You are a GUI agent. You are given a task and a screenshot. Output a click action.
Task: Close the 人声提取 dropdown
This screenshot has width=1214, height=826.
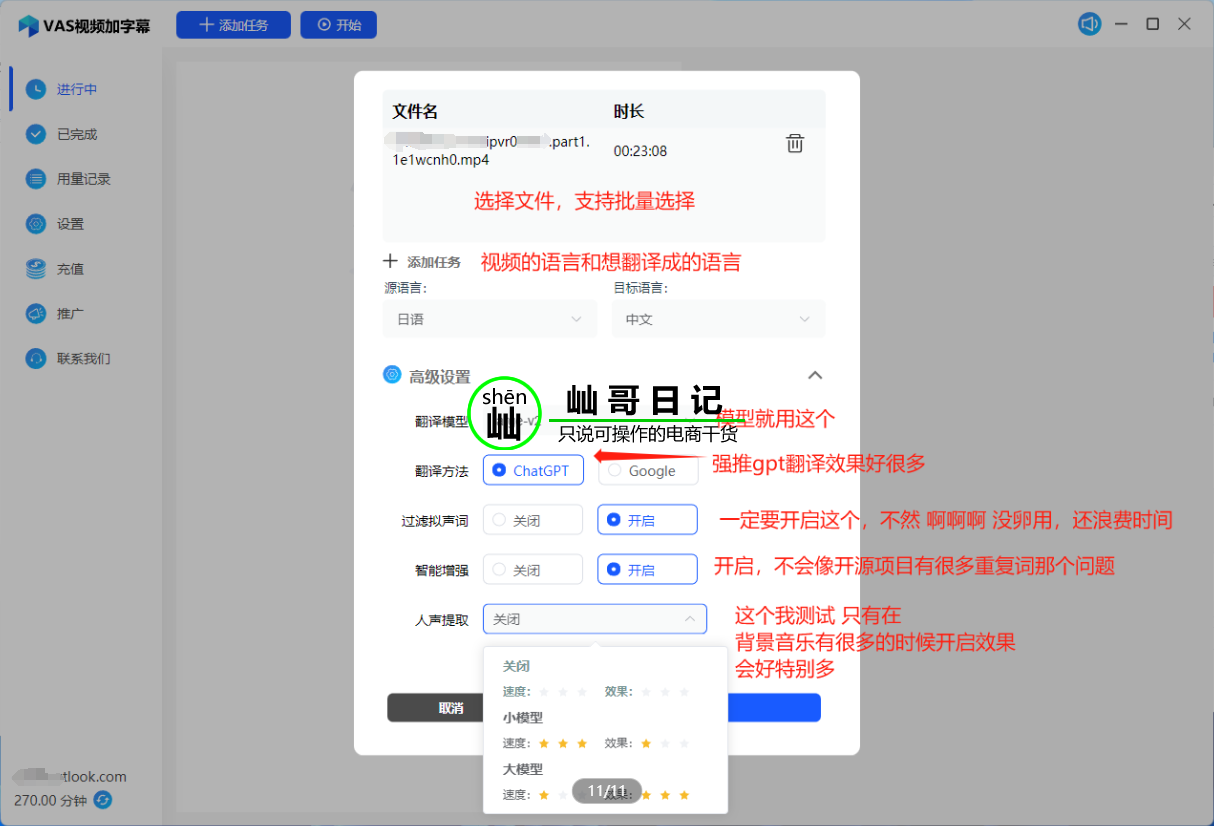(595, 619)
